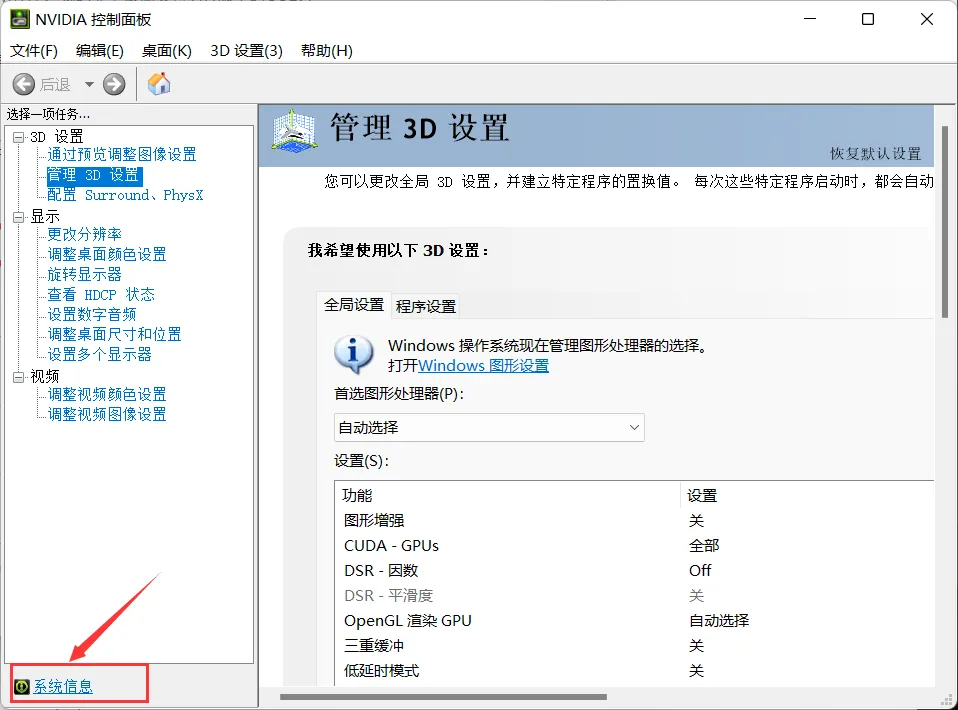Click the NVIDIA logo in the title bar
Viewport: 958px width, 710px height.
[20, 19]
